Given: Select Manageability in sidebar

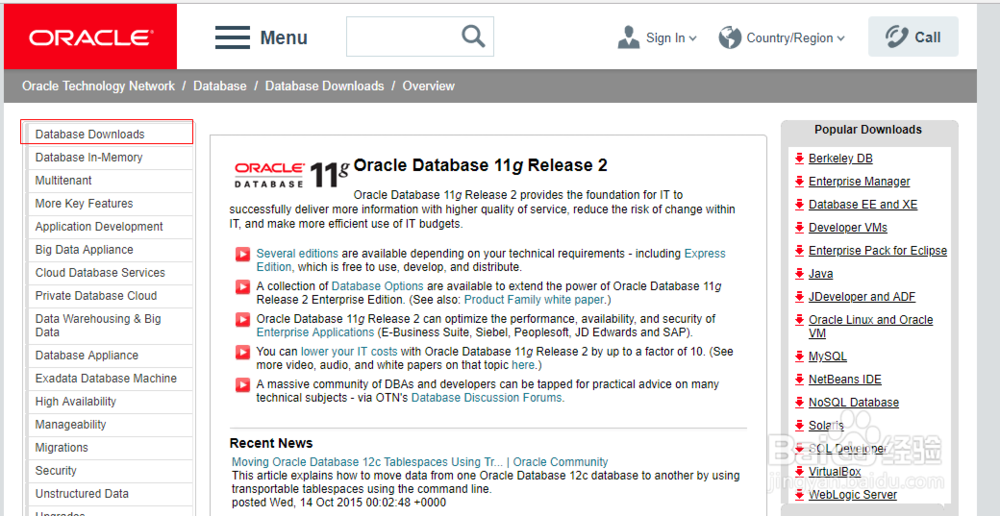Looking at the screenshot, I should [x=71, y=424].
